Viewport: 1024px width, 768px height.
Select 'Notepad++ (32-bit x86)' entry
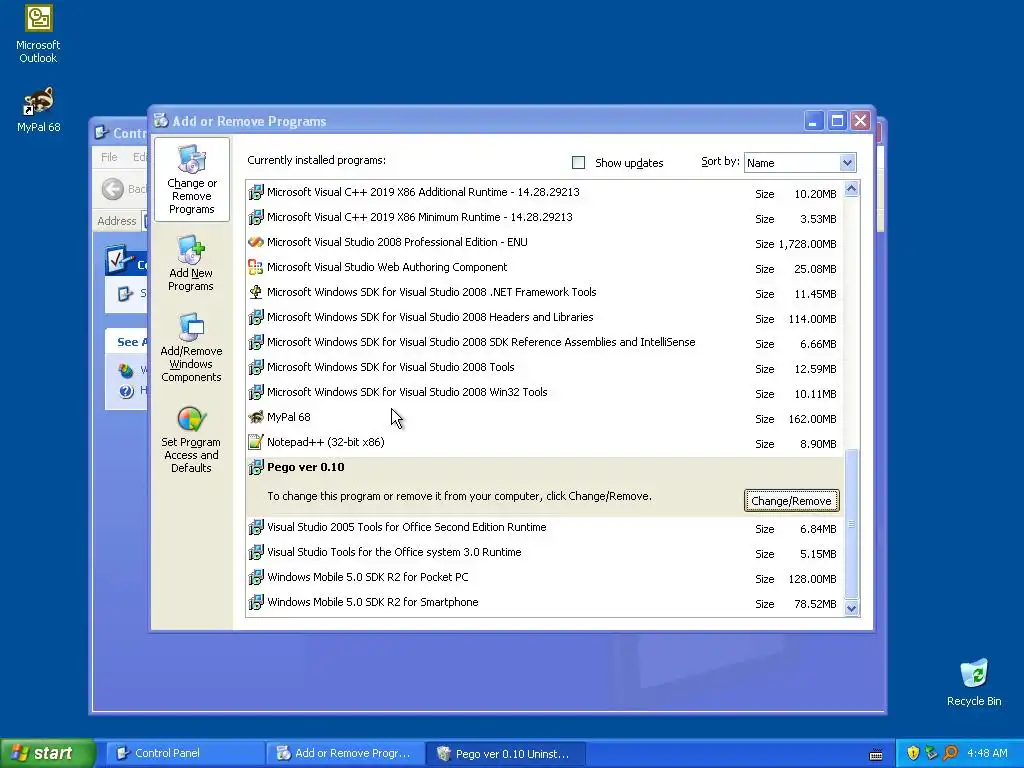coord(325,442)
